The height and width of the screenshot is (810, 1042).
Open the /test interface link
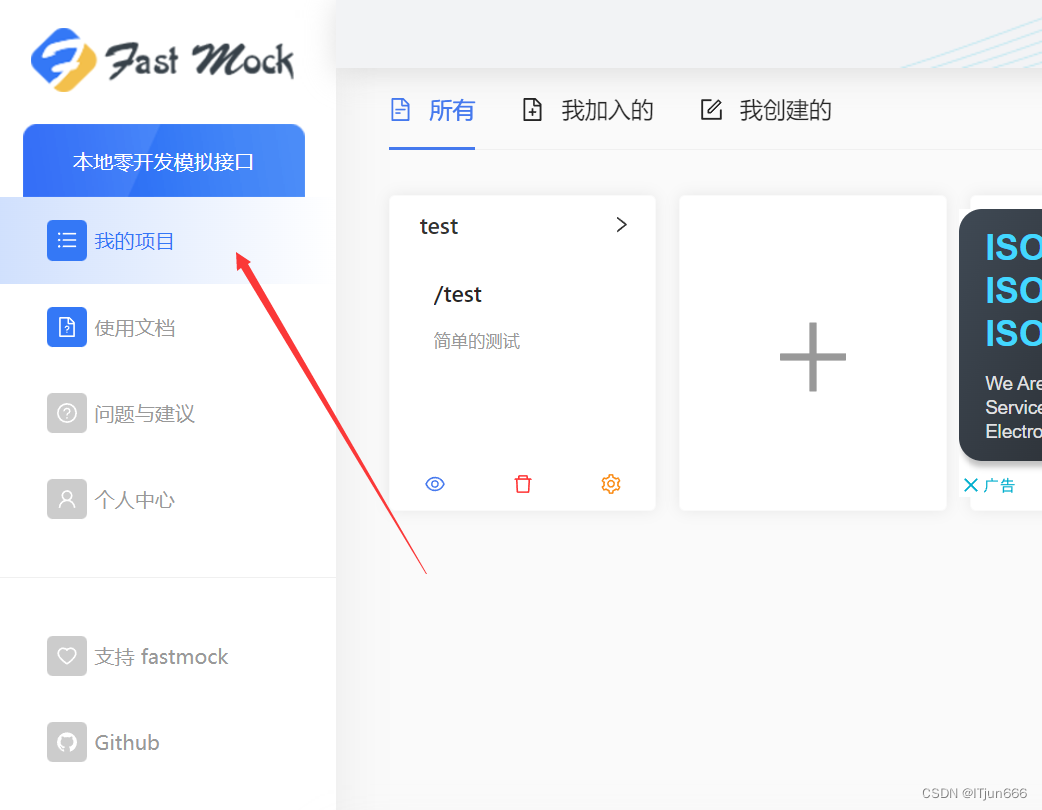pyautogui.click(x=457, y=294)
